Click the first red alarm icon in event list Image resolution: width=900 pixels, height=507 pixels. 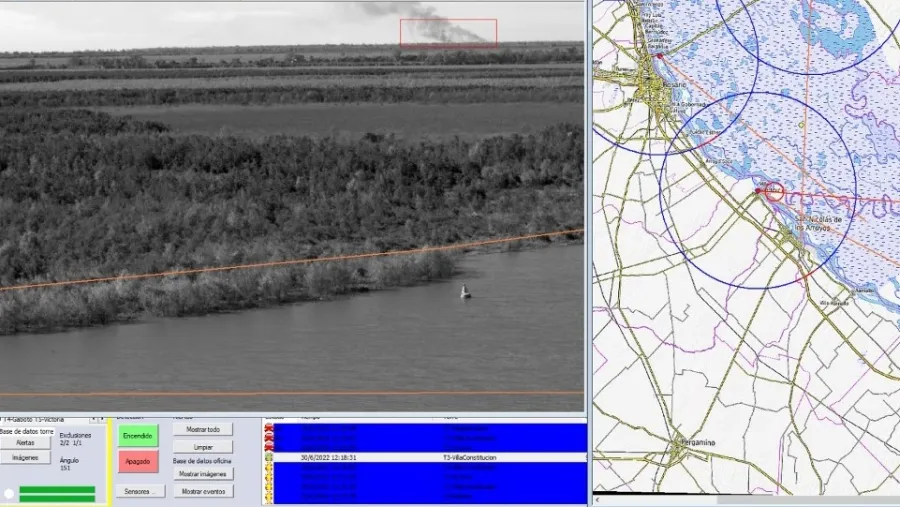coord(269,428)
